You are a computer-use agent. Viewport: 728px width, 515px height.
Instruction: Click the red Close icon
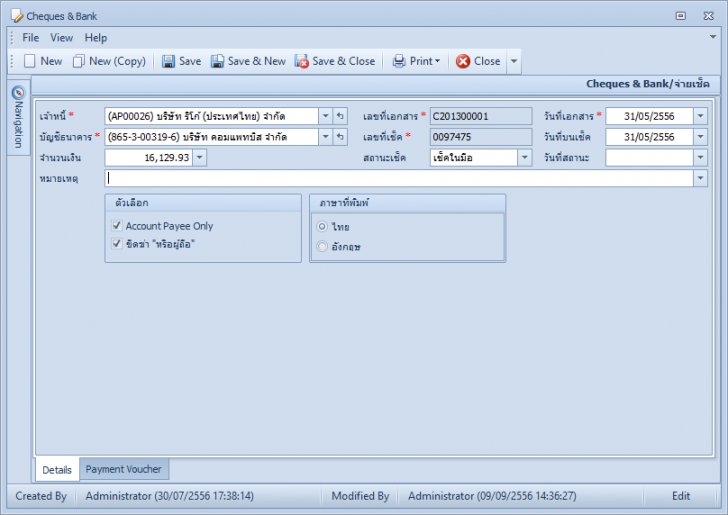click(x=462, y=61)
